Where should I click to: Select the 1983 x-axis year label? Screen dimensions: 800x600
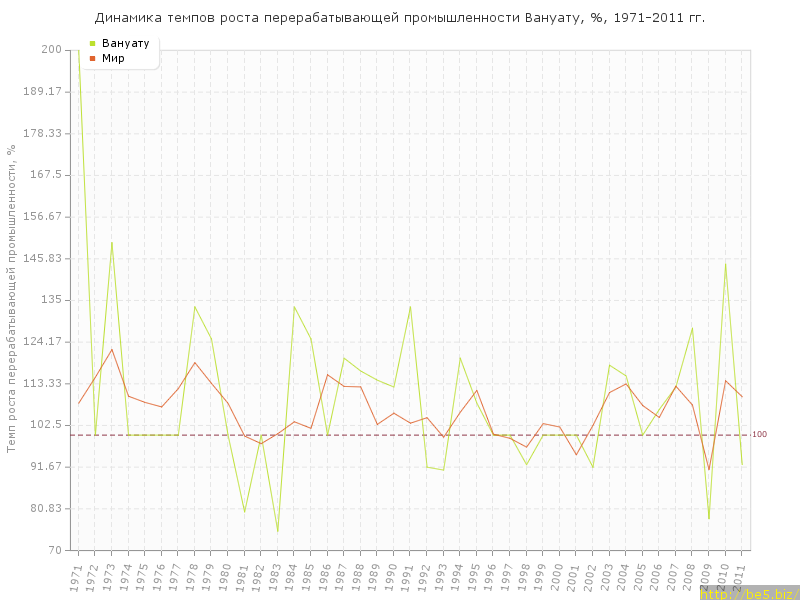276,578
